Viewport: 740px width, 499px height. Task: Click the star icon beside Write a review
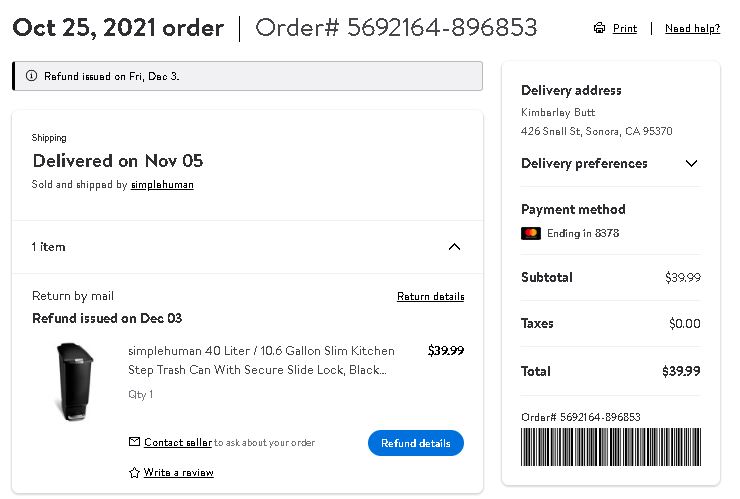tap(135, 473)
